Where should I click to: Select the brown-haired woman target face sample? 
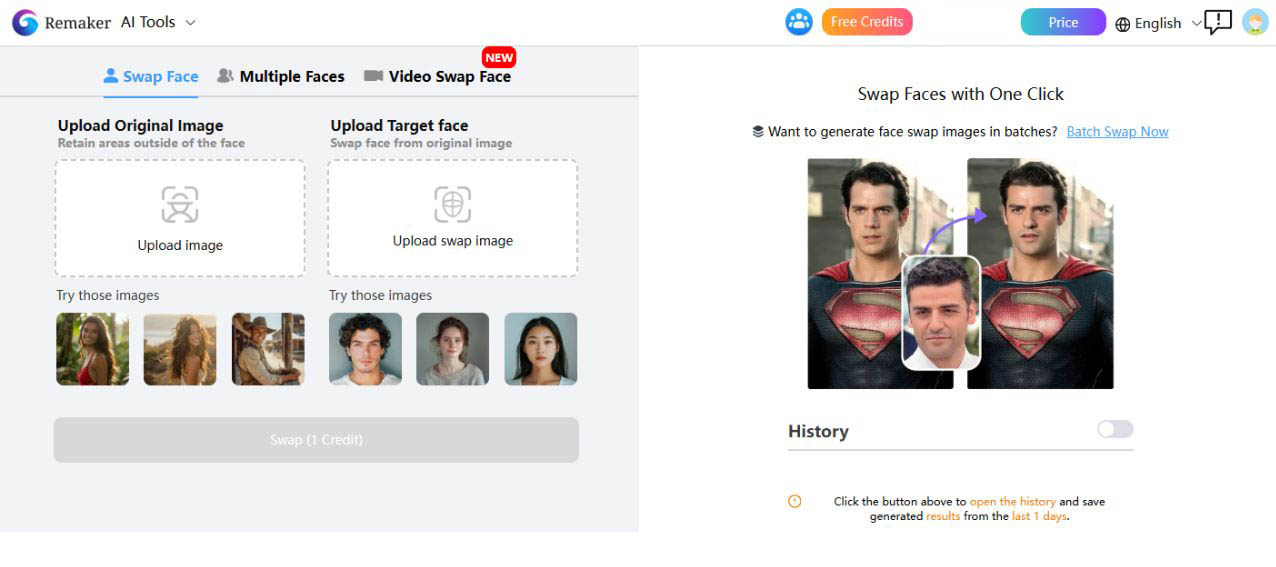coord(453,349)
